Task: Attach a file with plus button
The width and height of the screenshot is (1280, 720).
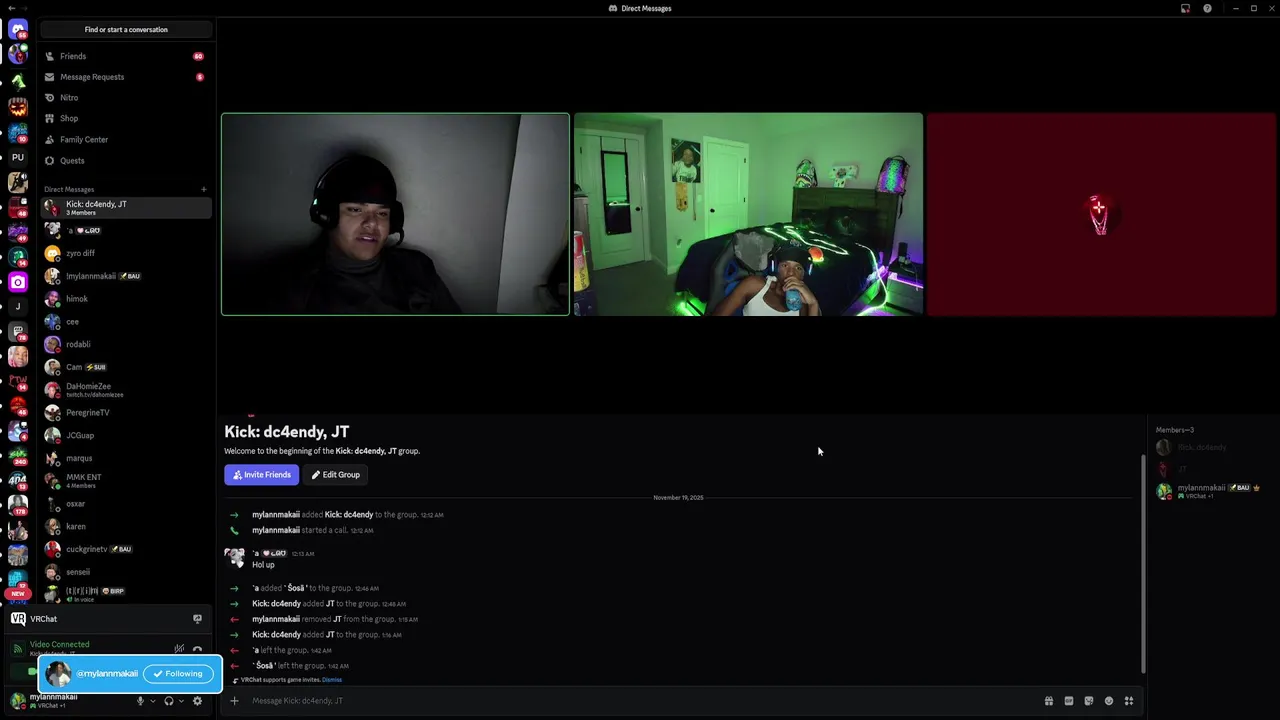Action: [x=234, y=701]
